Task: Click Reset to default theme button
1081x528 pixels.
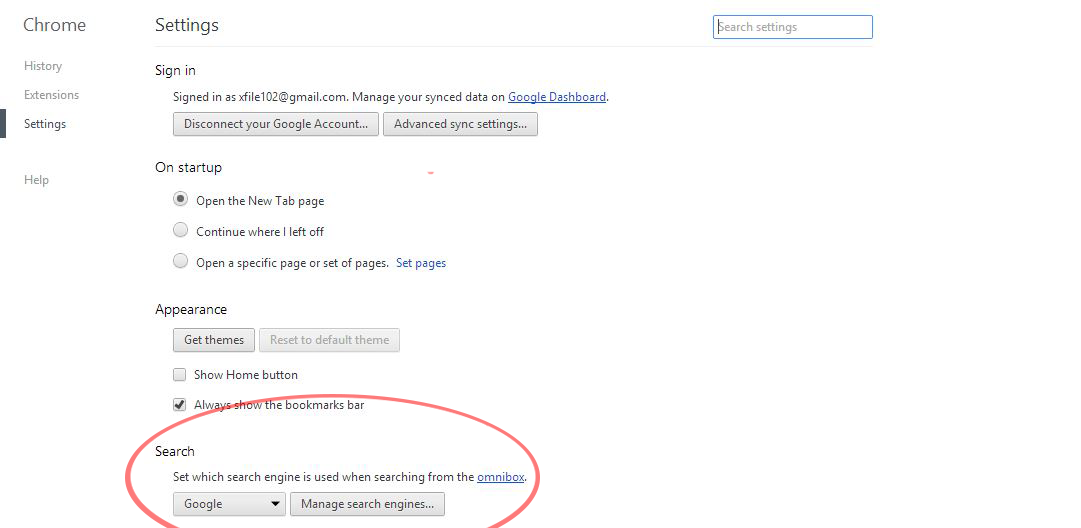Action: click(x=330, y=340)
